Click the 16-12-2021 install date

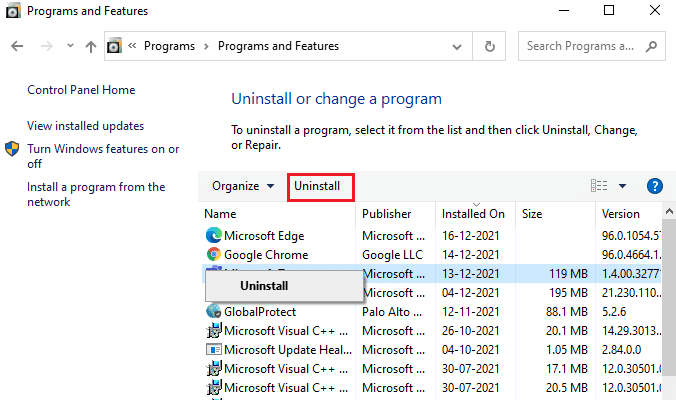tap(470, 236)
